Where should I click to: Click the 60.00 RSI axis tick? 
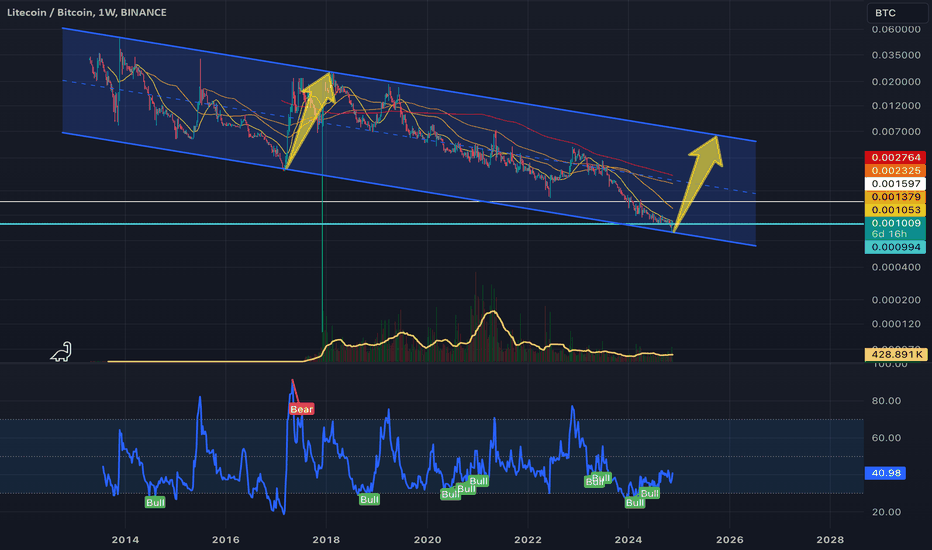pos(886,438)
